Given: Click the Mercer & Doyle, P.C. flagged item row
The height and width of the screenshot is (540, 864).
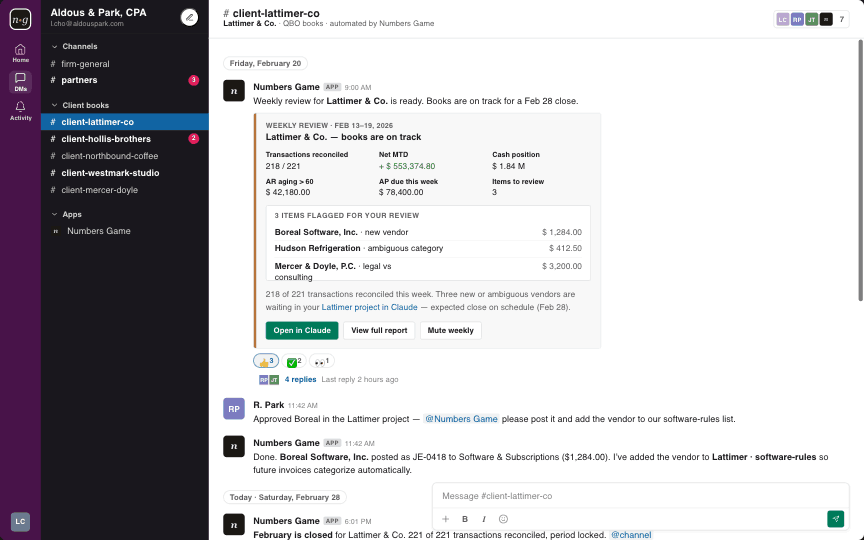Looking at the screenshot, I should click(428, 271).
